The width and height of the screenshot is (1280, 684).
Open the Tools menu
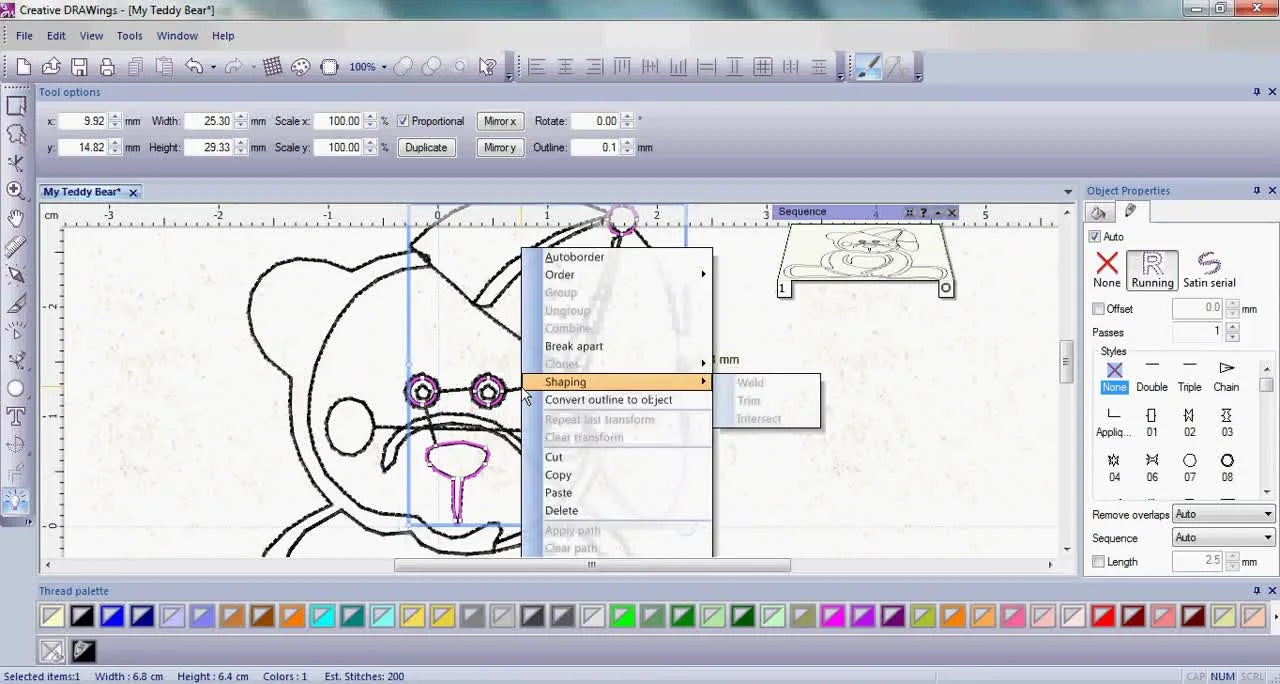click(x=129, y=35)
